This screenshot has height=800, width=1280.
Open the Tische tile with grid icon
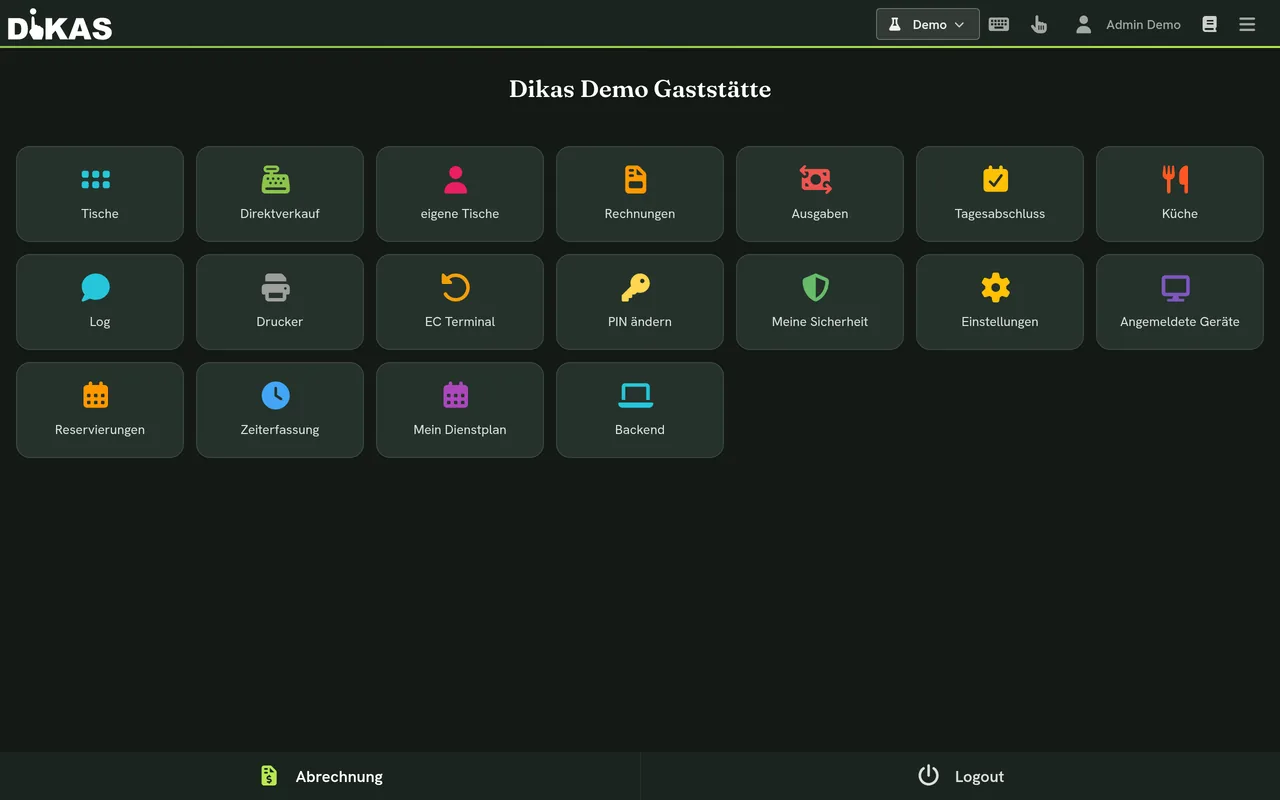click(x=100, y=194)
